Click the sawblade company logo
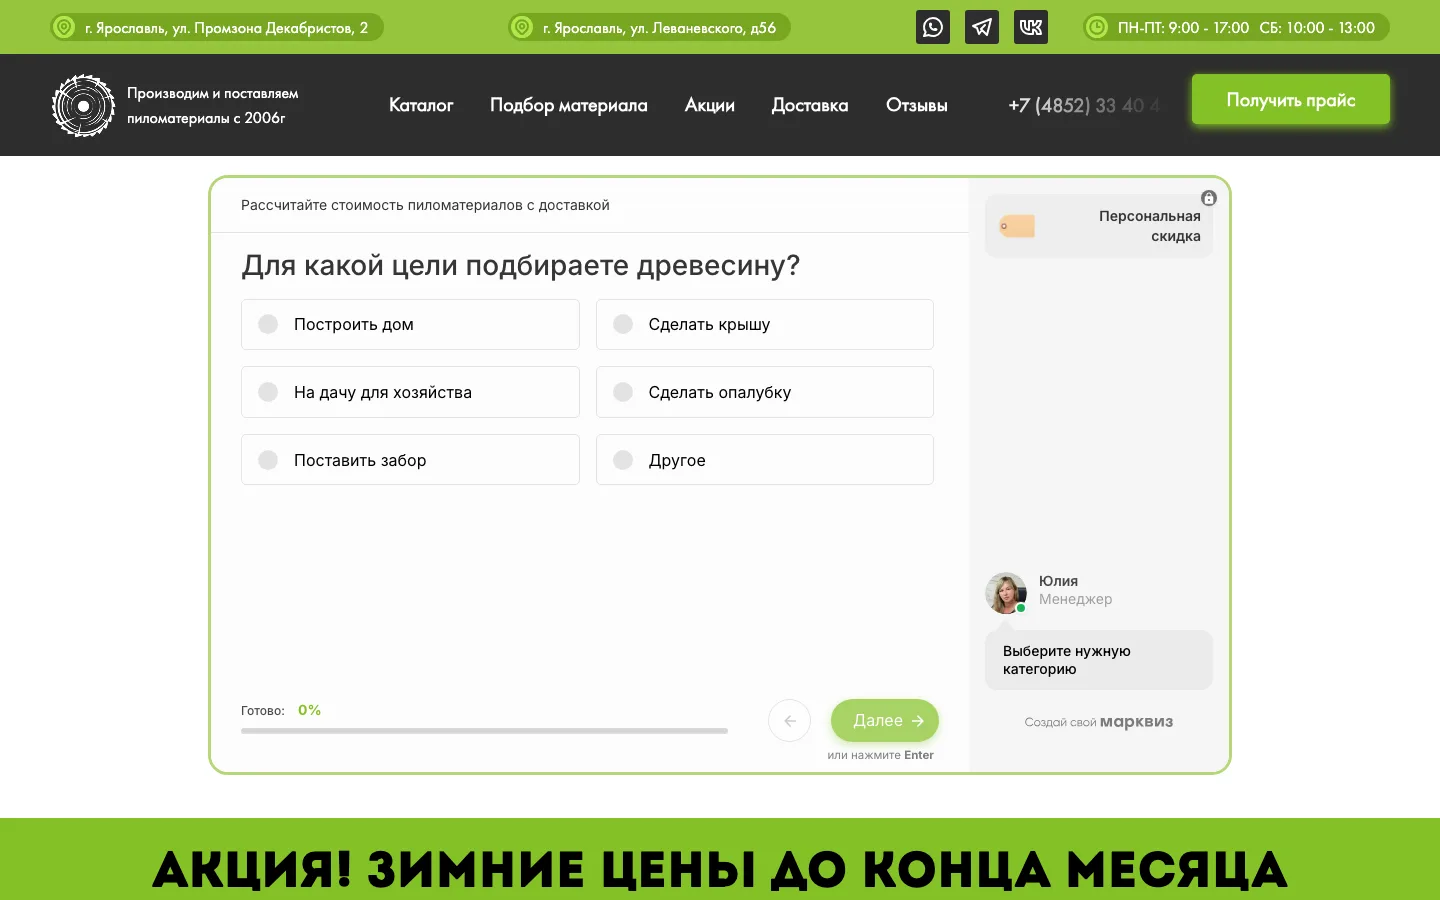Viewport: 1440px width, 900px height. 83,105
